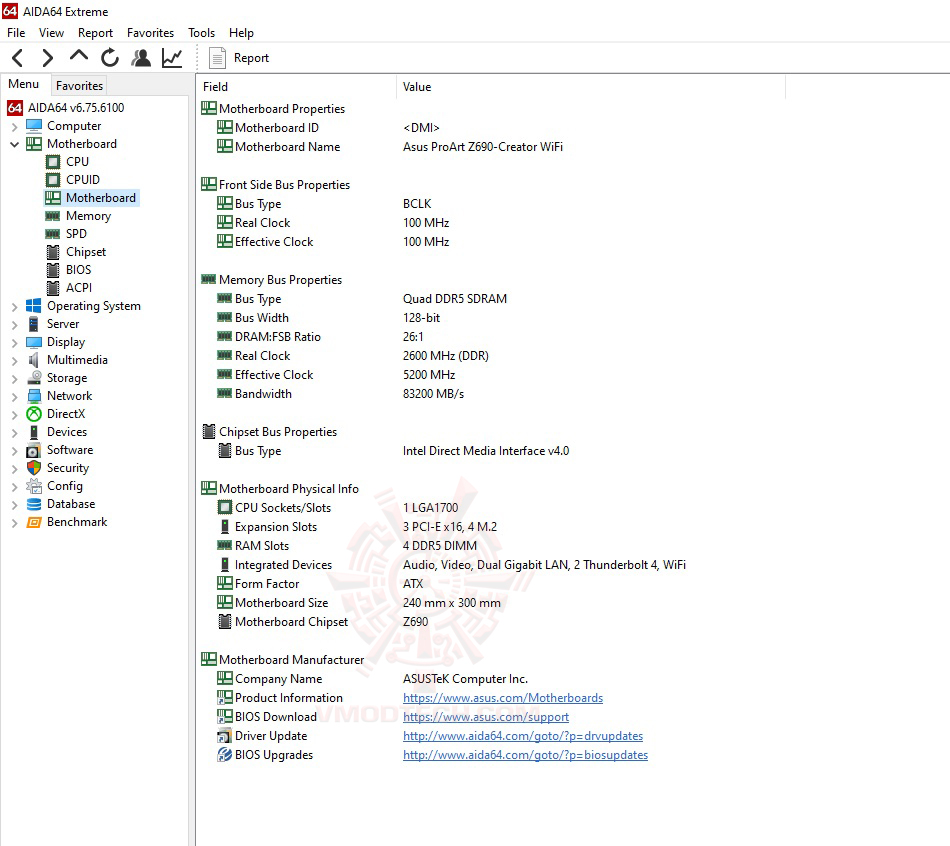This screenshot has width=950, height=846.
Task: Refresh the page with the reload toolbar icon
Action: point(109,58)
